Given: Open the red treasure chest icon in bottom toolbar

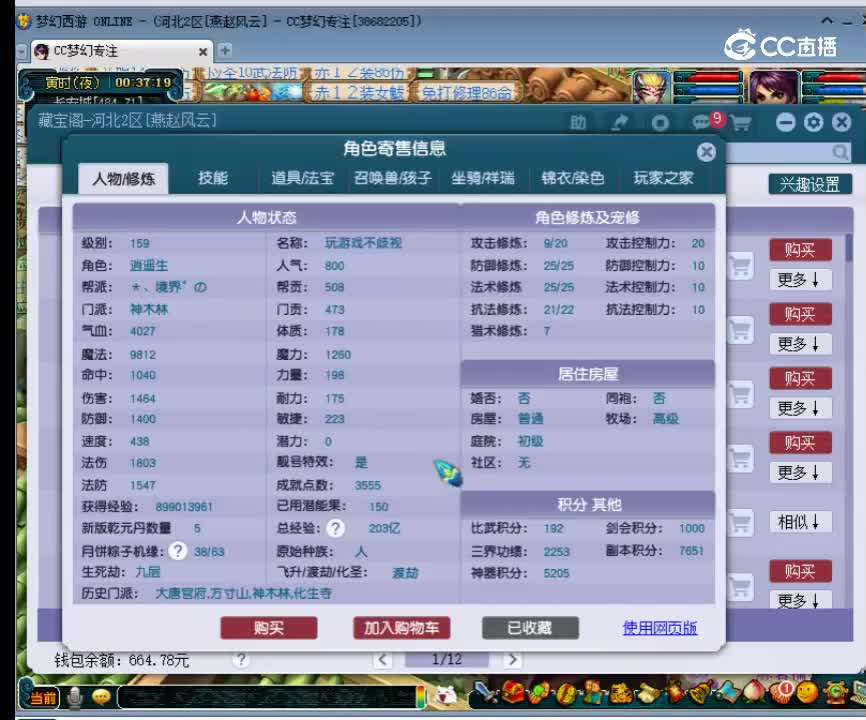Looking at the screenshot, I should click(x=513, y=692).
